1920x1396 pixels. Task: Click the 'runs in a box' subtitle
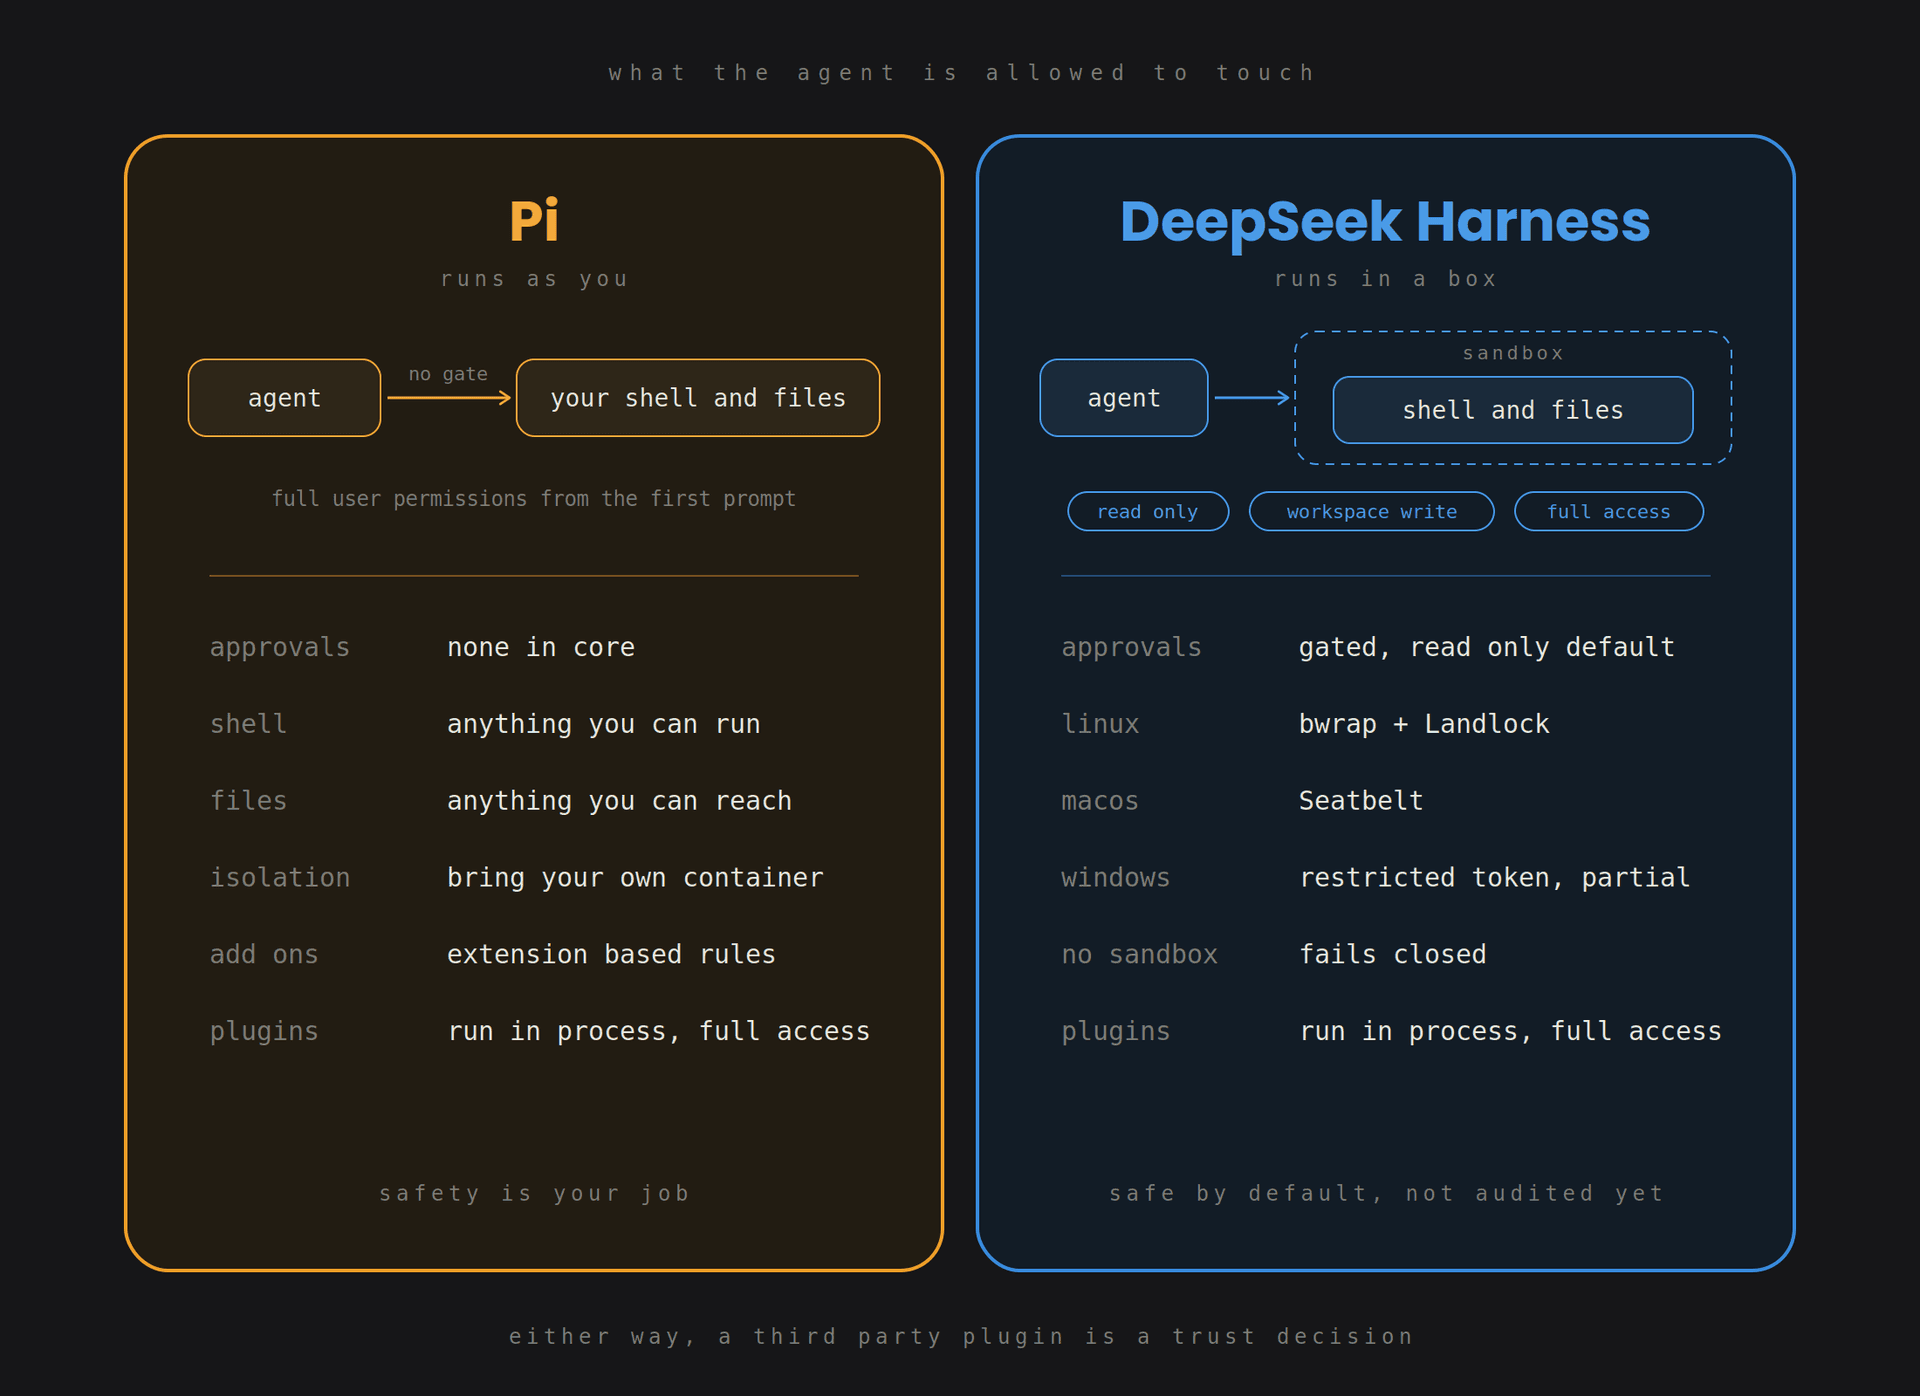point(1385,279)
